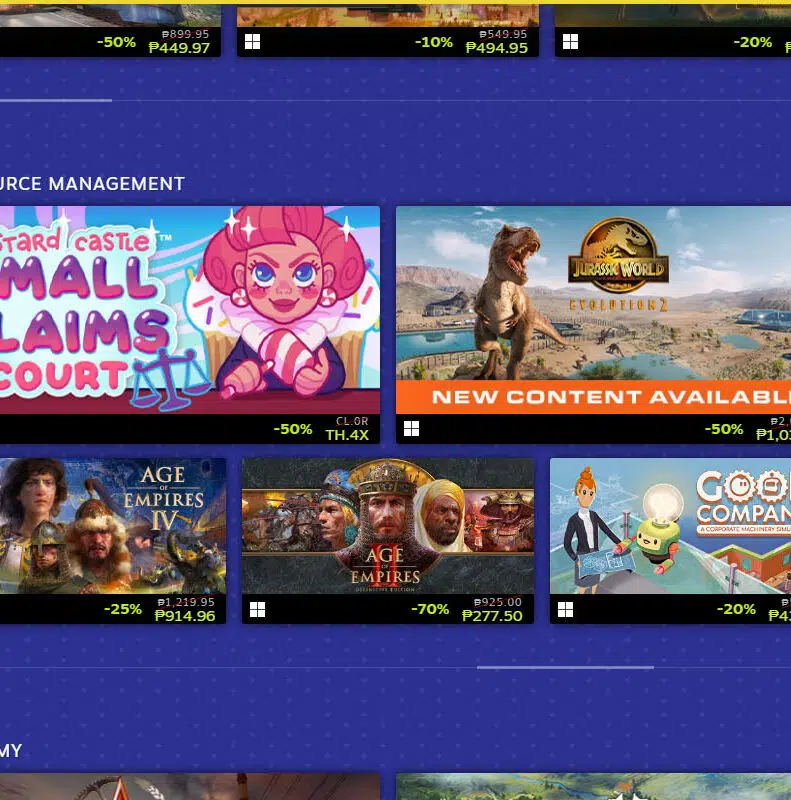This screenshot has height=800, width=791.
Task: Click Good Company -20% discount badge
Action: pos(736,609)
